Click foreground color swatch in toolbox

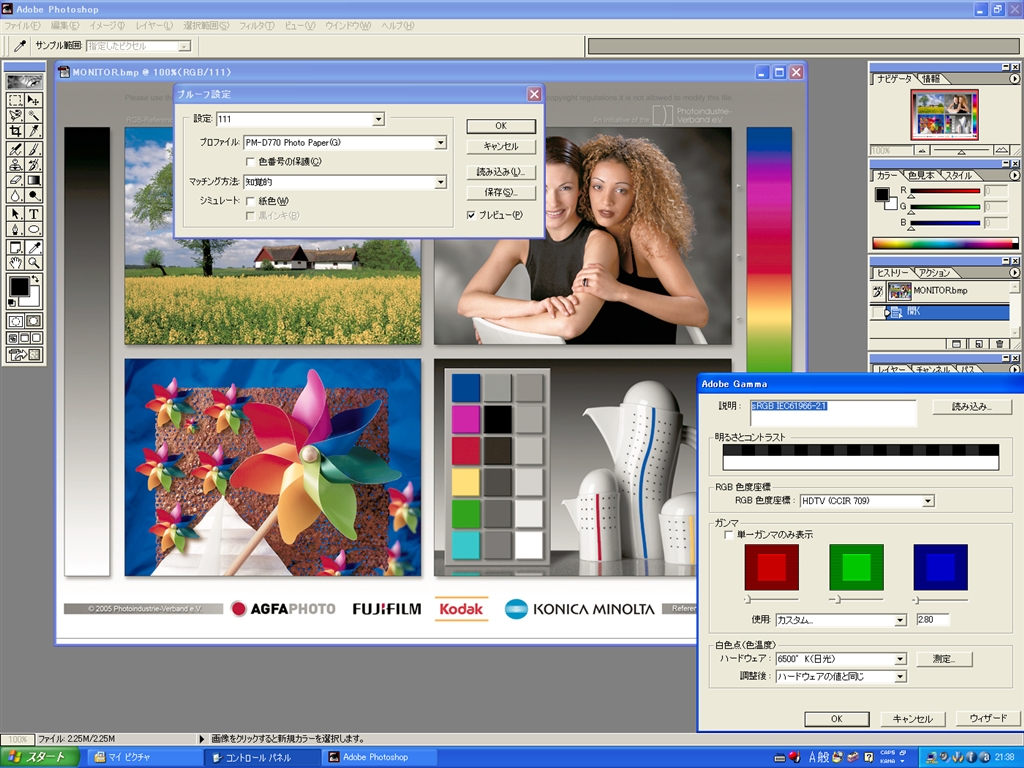(19, 286)
